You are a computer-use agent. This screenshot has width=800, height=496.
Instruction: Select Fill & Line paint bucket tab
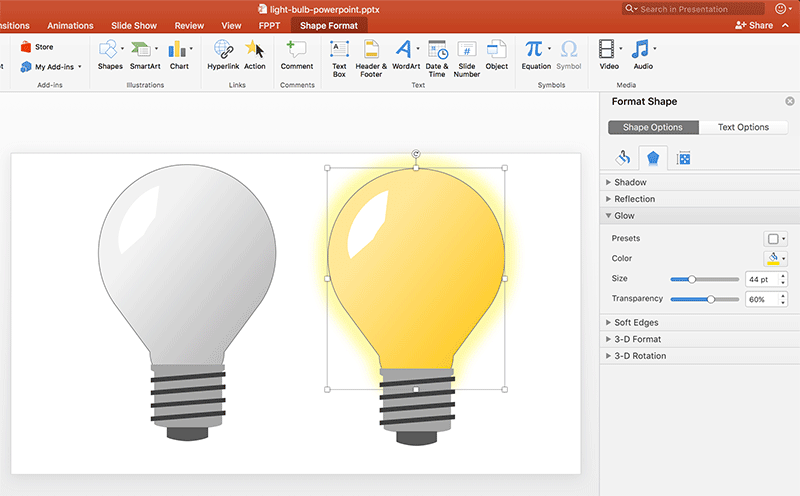click(622, 158)
